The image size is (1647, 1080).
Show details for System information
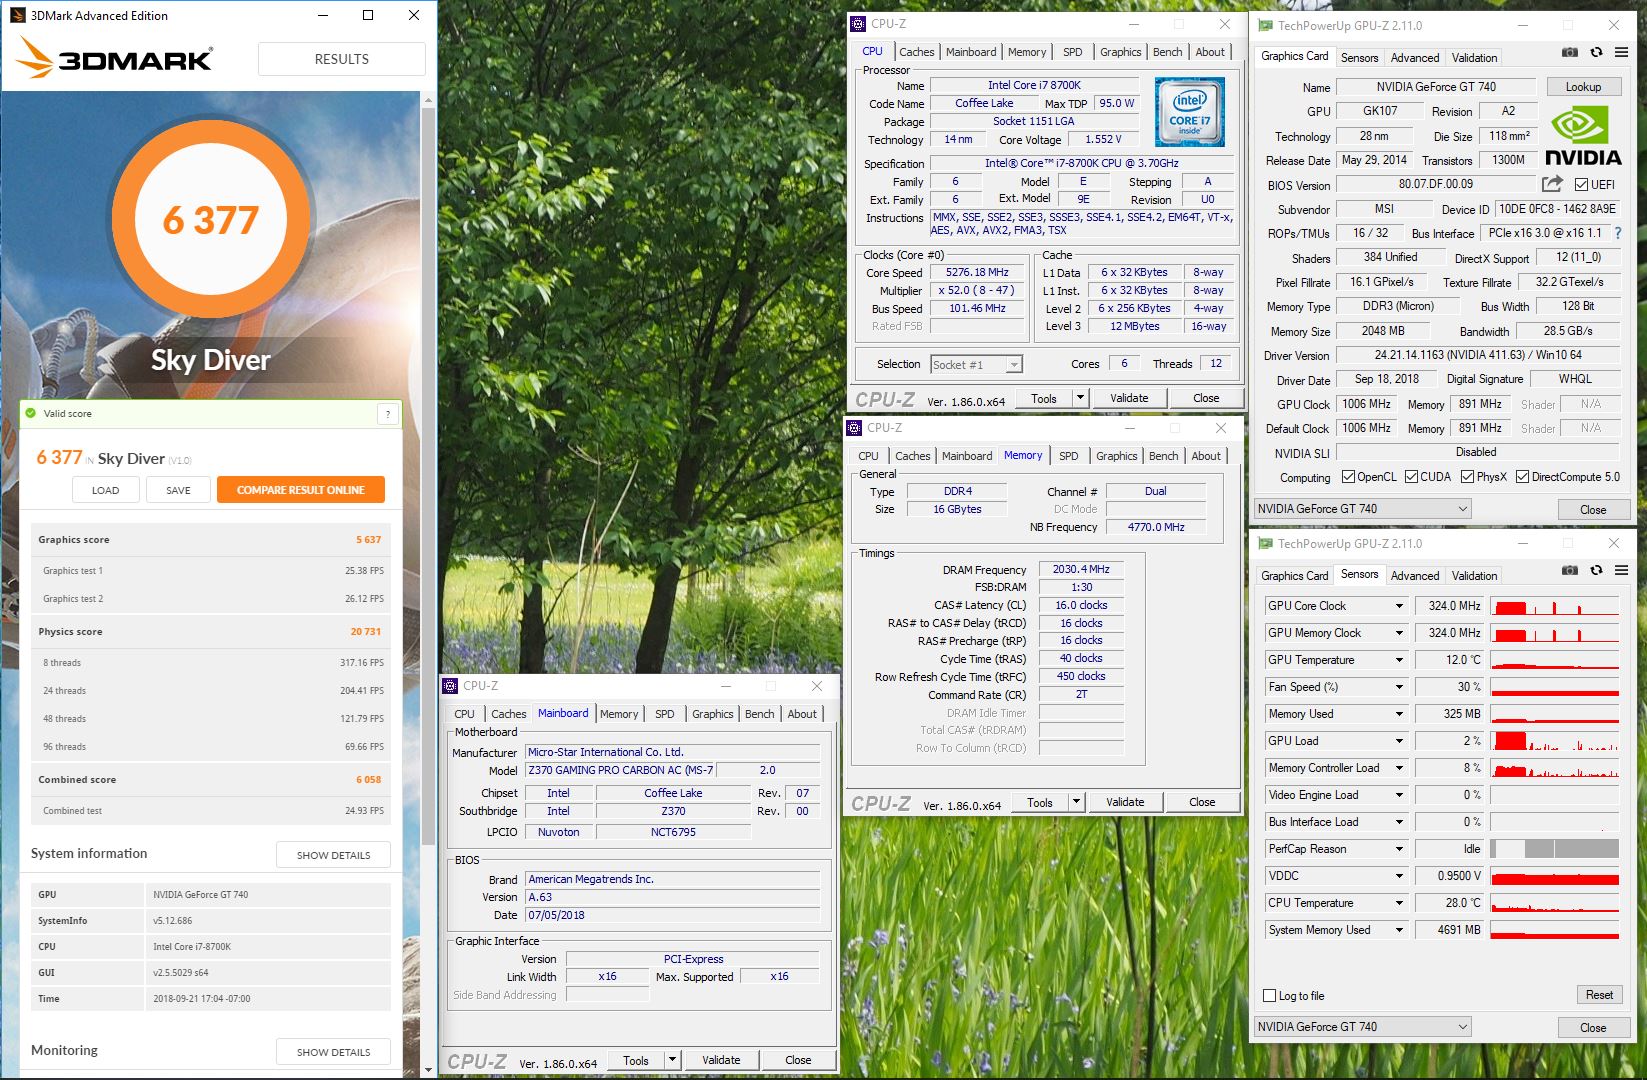tap(333, 855)
